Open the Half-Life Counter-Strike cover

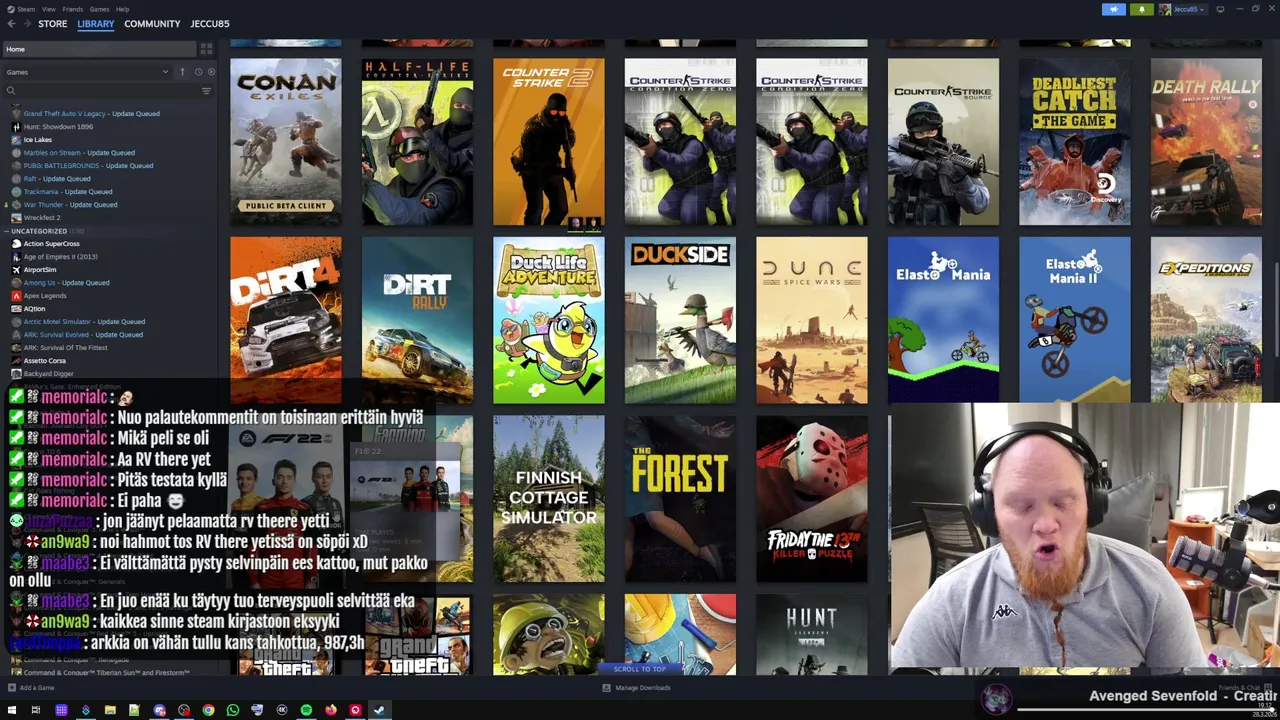pos(417,142)
